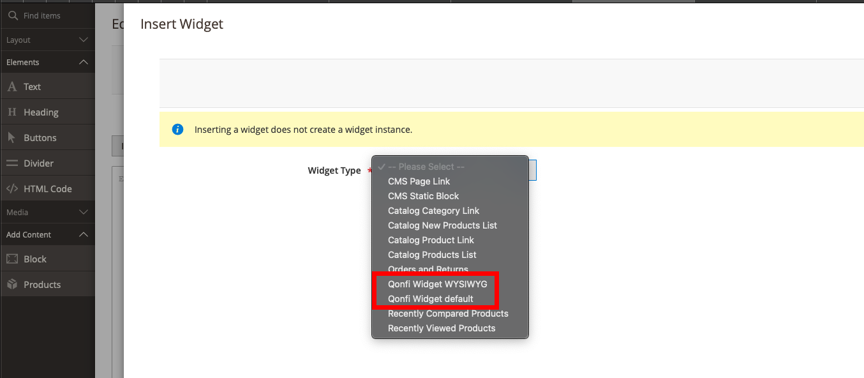Click the widget instance notice text
The height and width of the screenshot is (378, 864).
coord(304,130)
